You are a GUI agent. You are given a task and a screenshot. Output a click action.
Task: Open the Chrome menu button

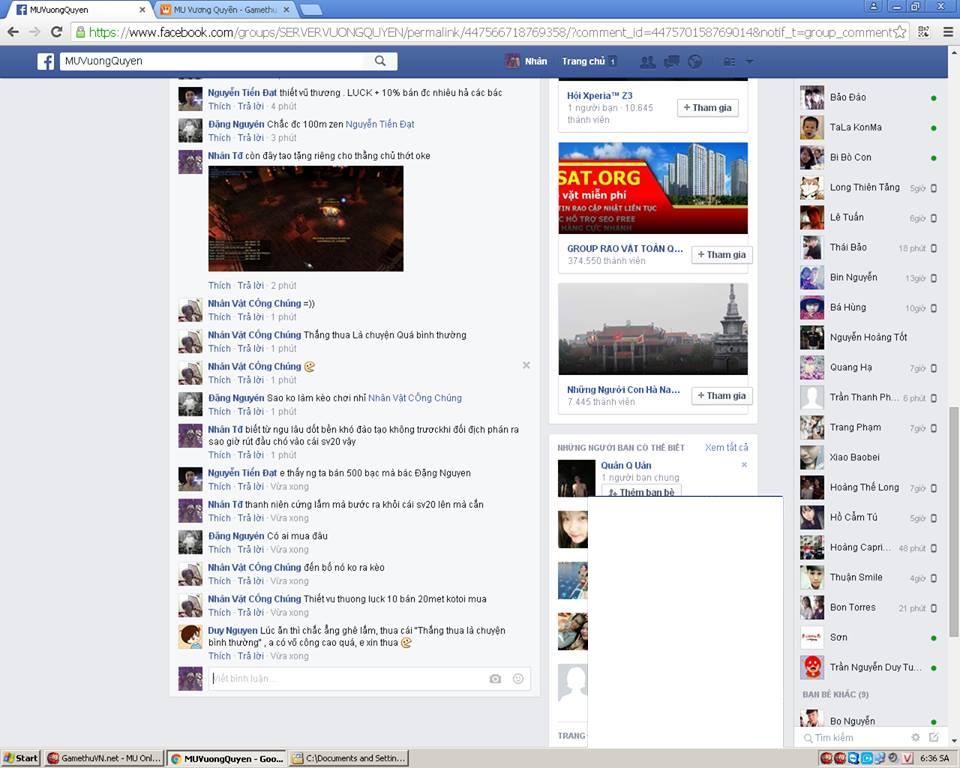point(946,32)
